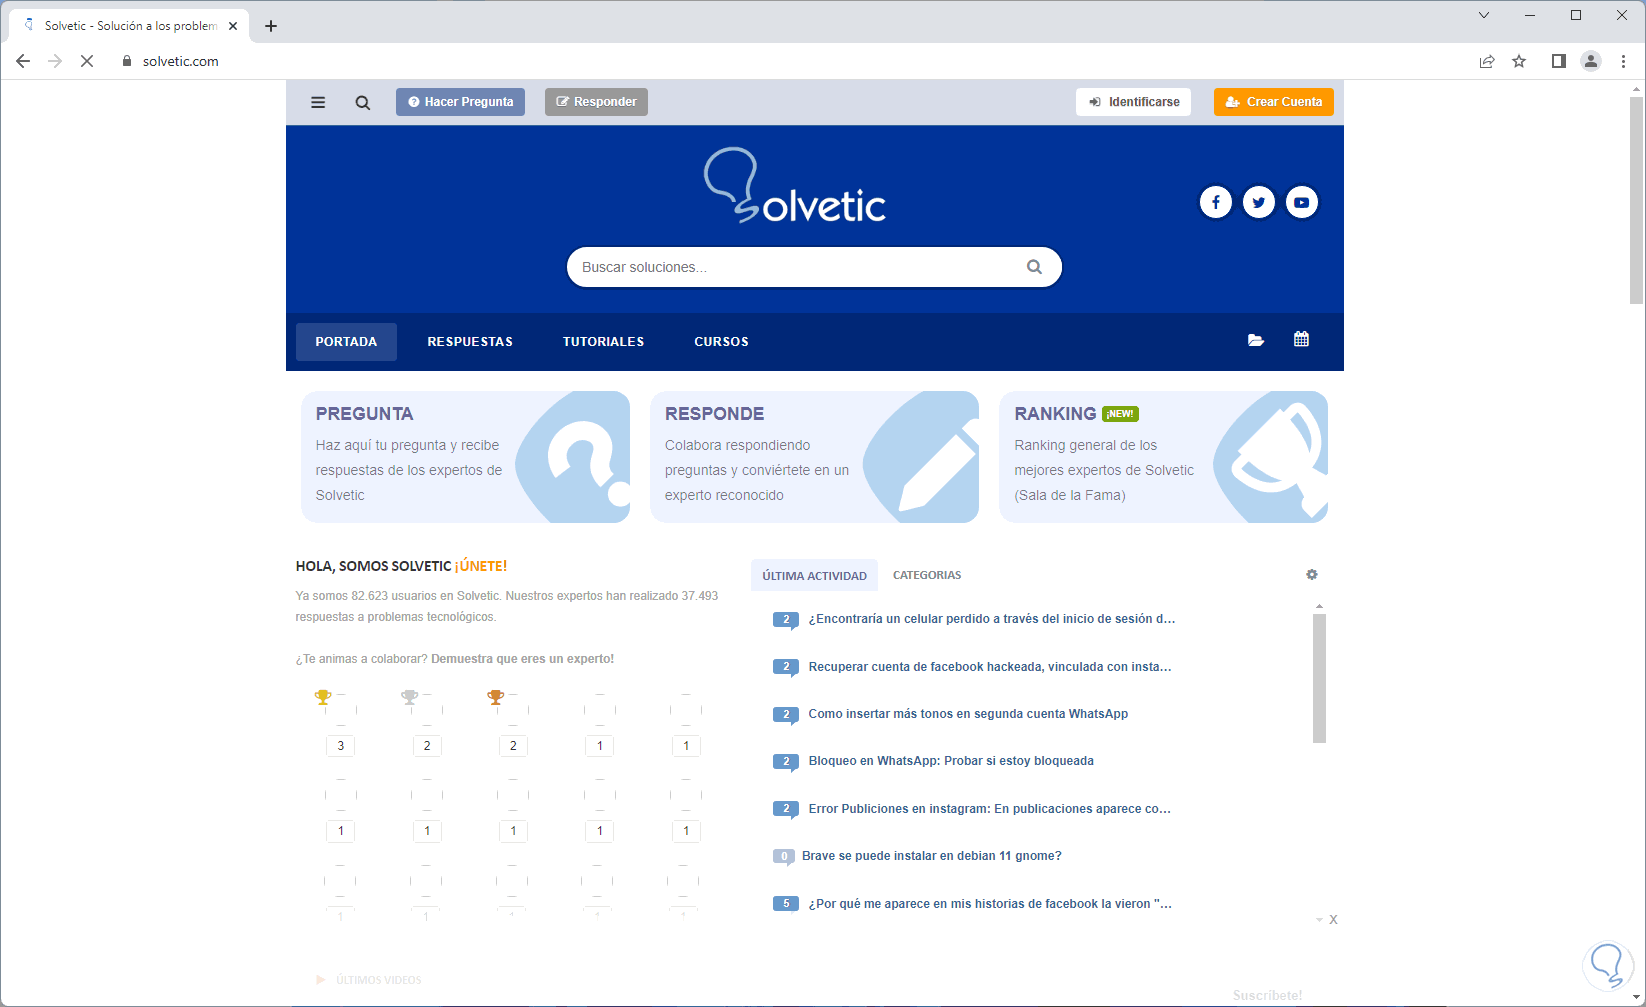Close the Solvetic browser tab
1646x1007 pixels.
(x=233, y=26)
